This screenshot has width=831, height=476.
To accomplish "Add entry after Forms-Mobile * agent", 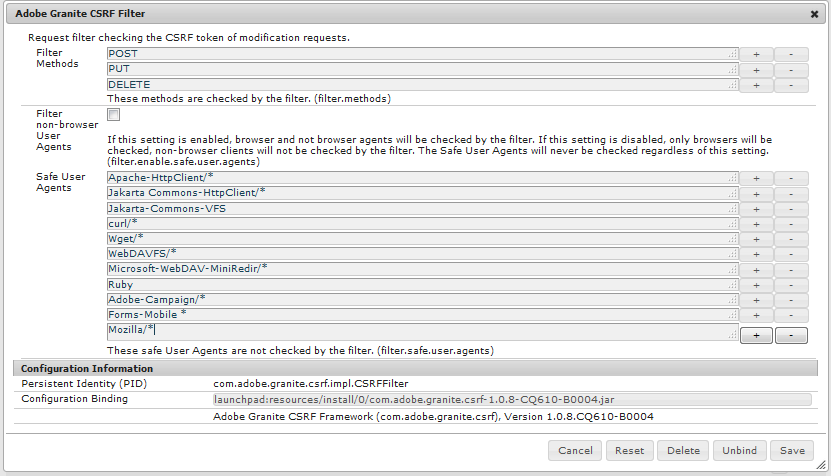I will coord(756,315).
